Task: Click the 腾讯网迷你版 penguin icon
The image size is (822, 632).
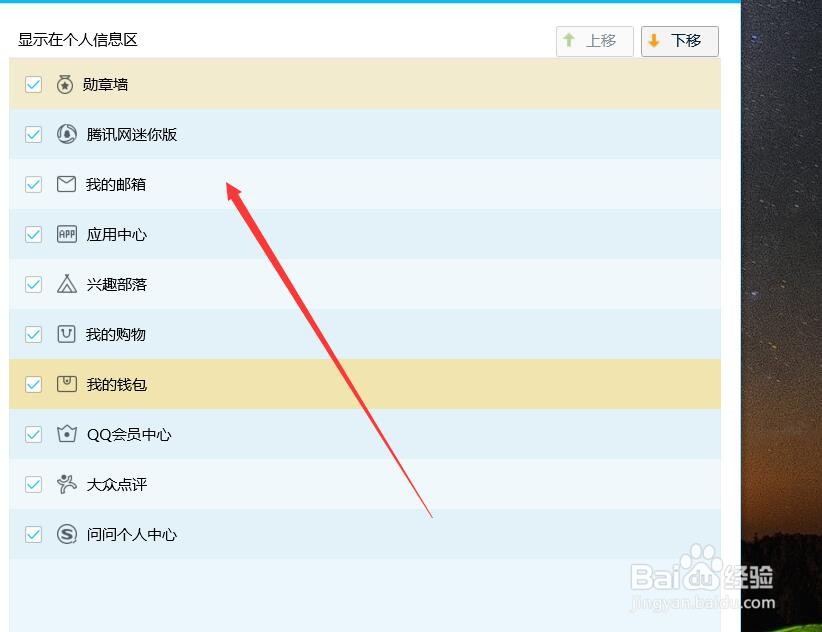Action: click(x=67, y=134)
